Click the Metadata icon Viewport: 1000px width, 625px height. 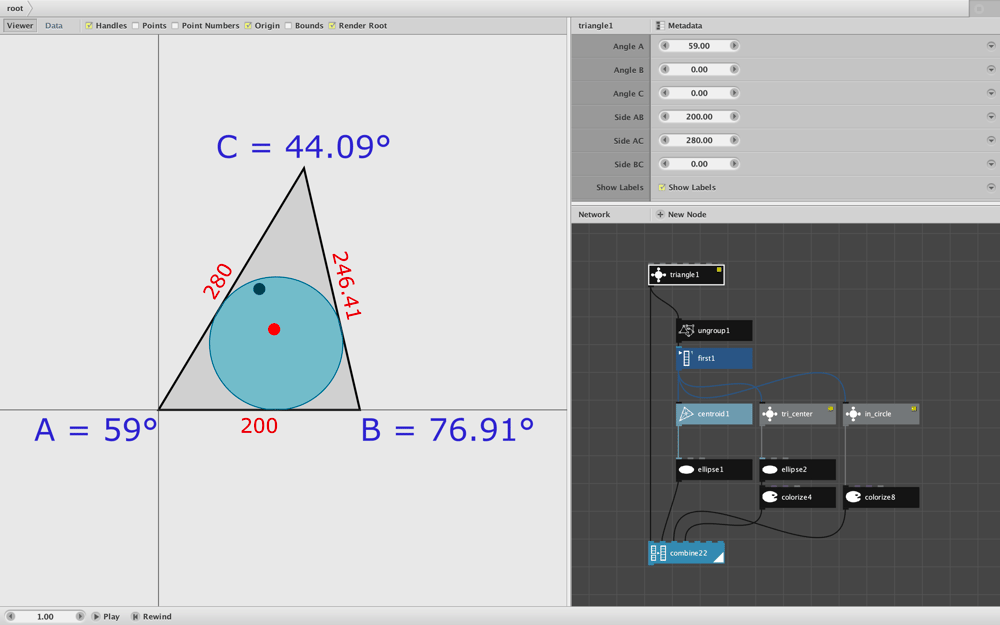coord(660,26)
